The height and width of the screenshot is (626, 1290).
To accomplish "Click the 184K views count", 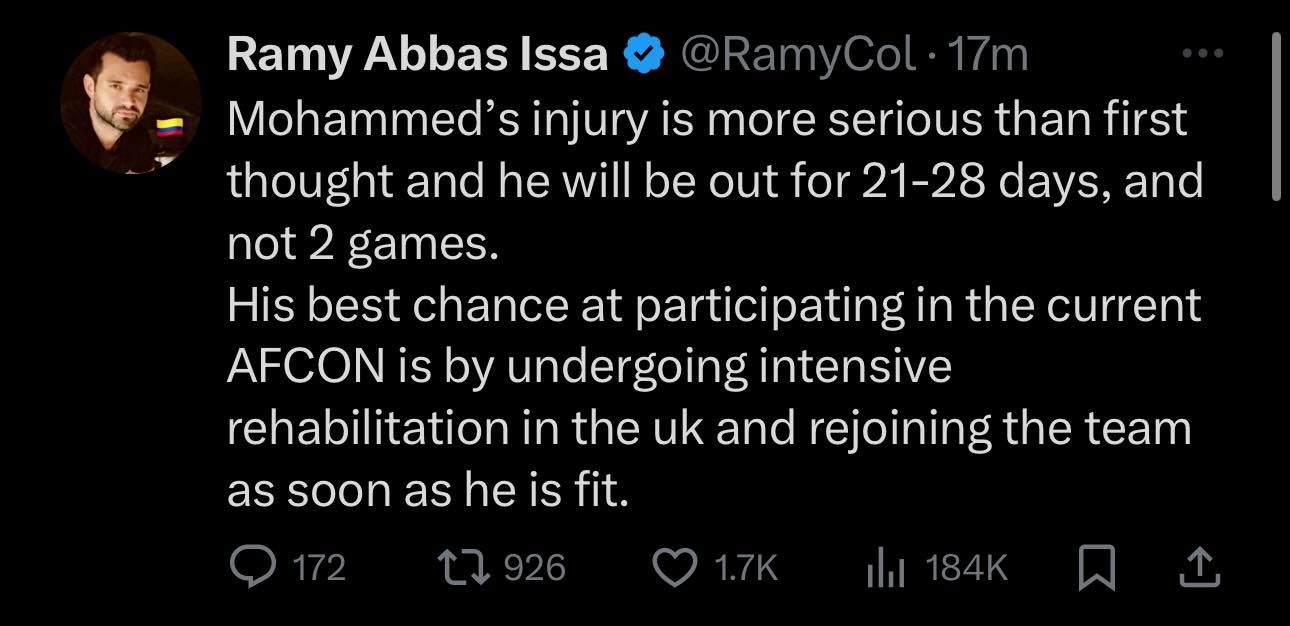I will tap(967, 569).
